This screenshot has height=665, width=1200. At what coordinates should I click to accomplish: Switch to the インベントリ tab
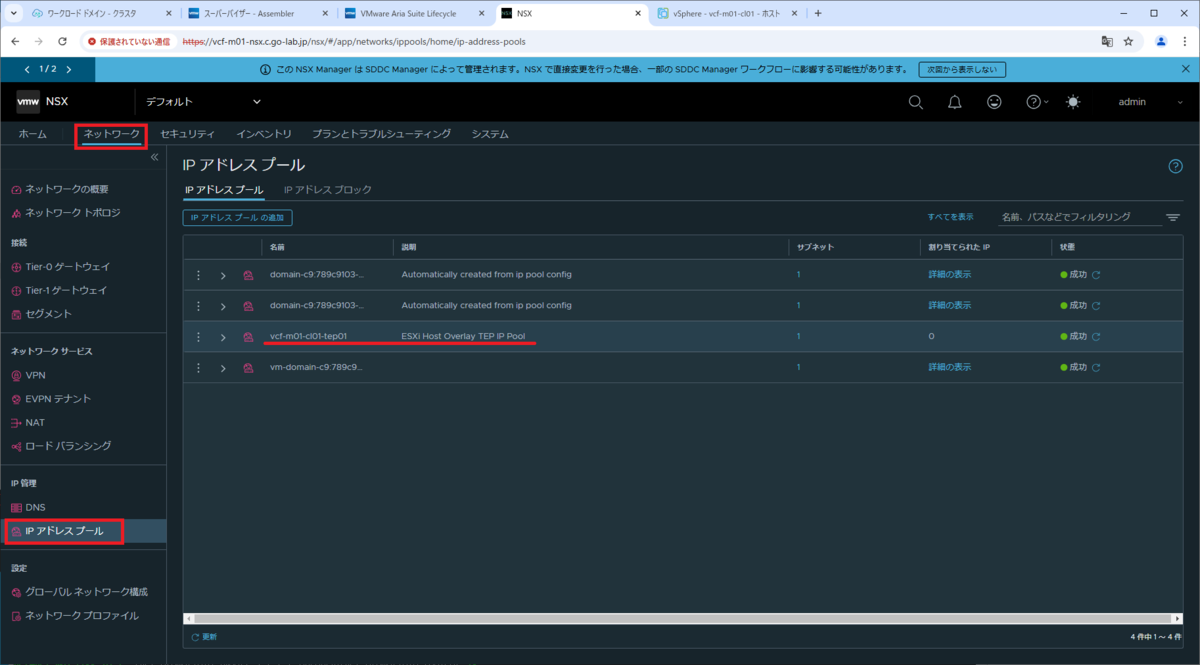coord(264,134)
